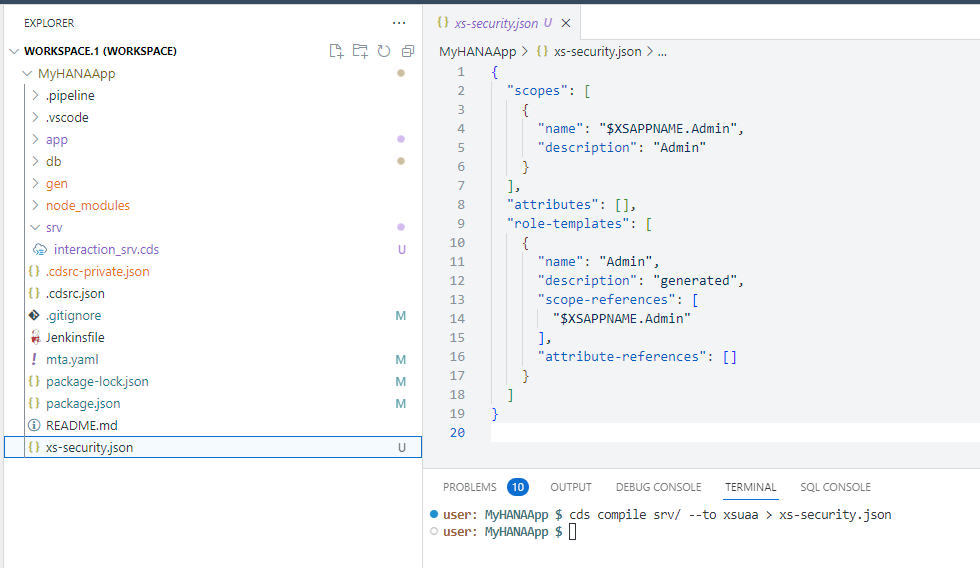Open the README.md file
The height and width of the screenshot is (568, 980).
81,426
